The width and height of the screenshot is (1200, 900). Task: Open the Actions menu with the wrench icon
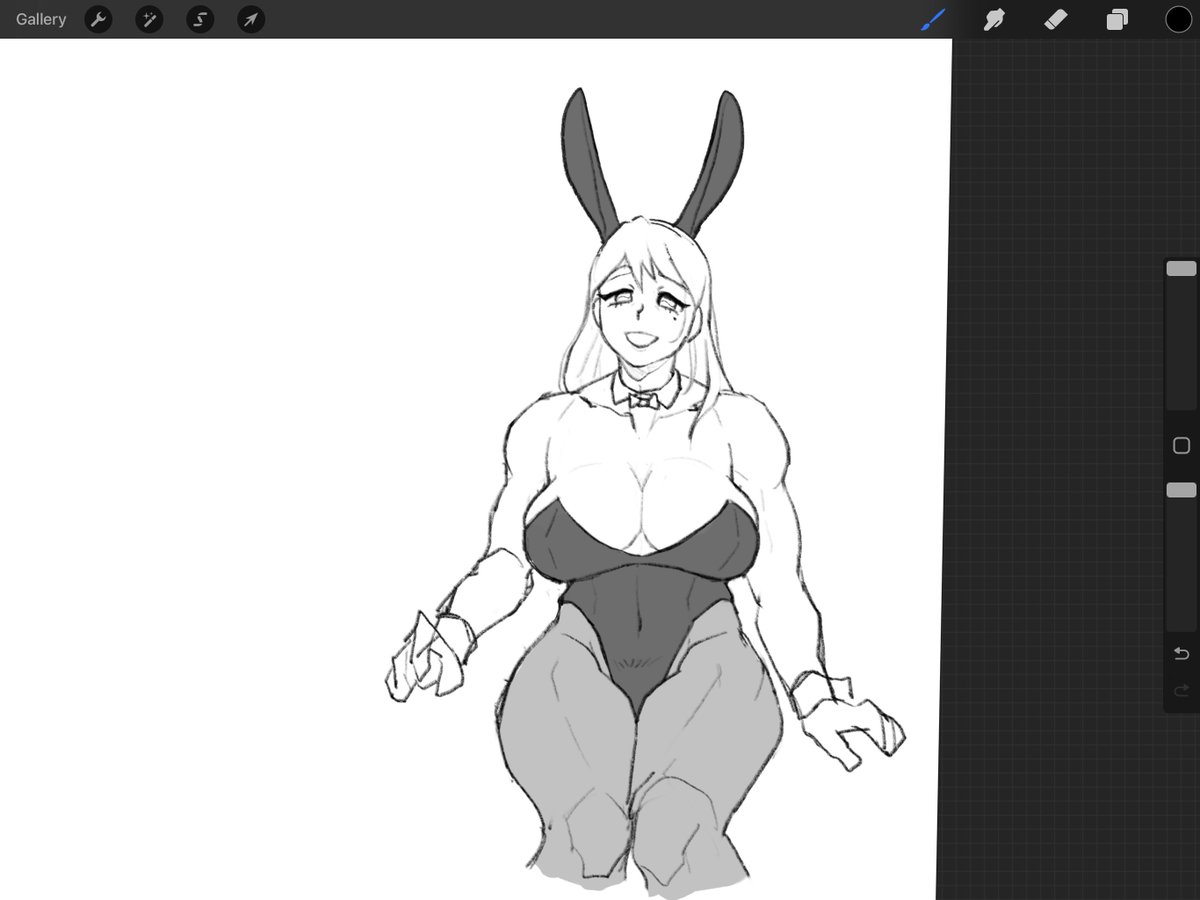click(x=98, y=19)
